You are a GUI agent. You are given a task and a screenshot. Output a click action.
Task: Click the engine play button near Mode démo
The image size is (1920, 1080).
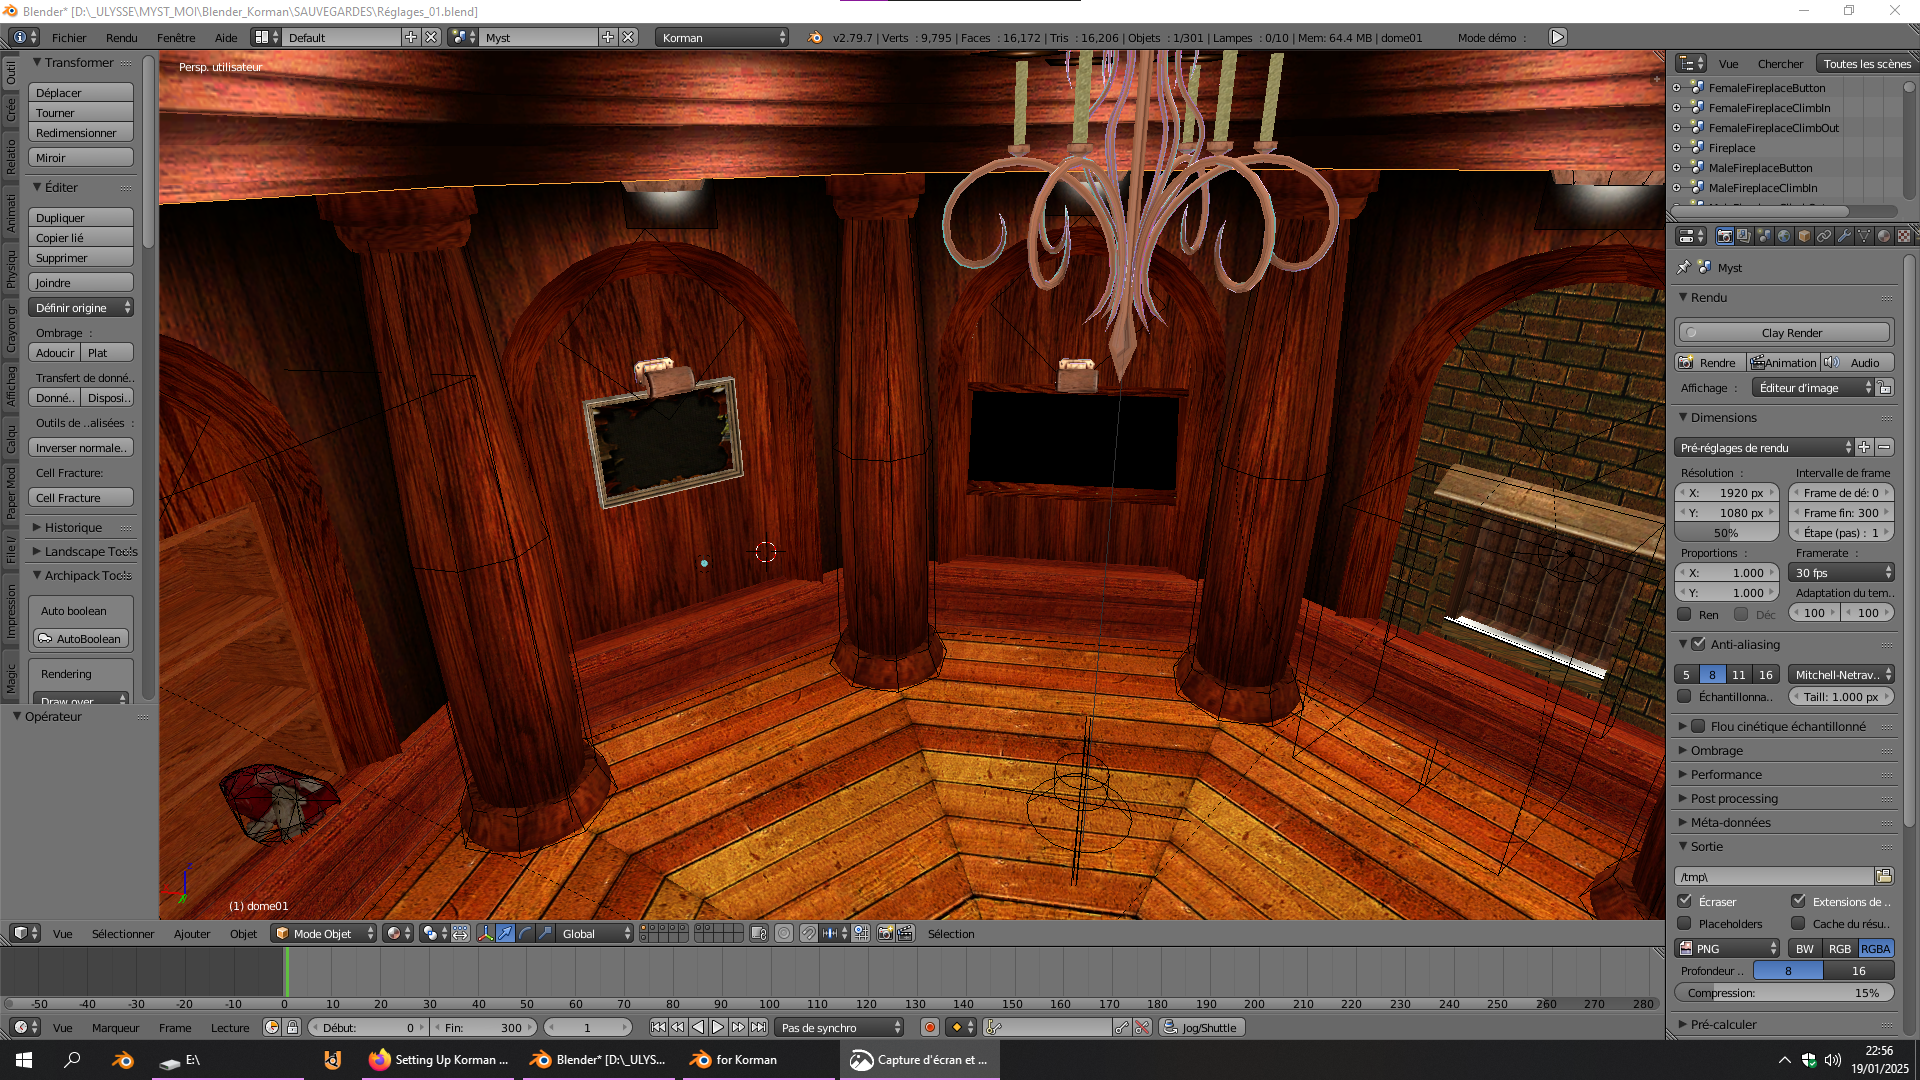point(1558,37)
